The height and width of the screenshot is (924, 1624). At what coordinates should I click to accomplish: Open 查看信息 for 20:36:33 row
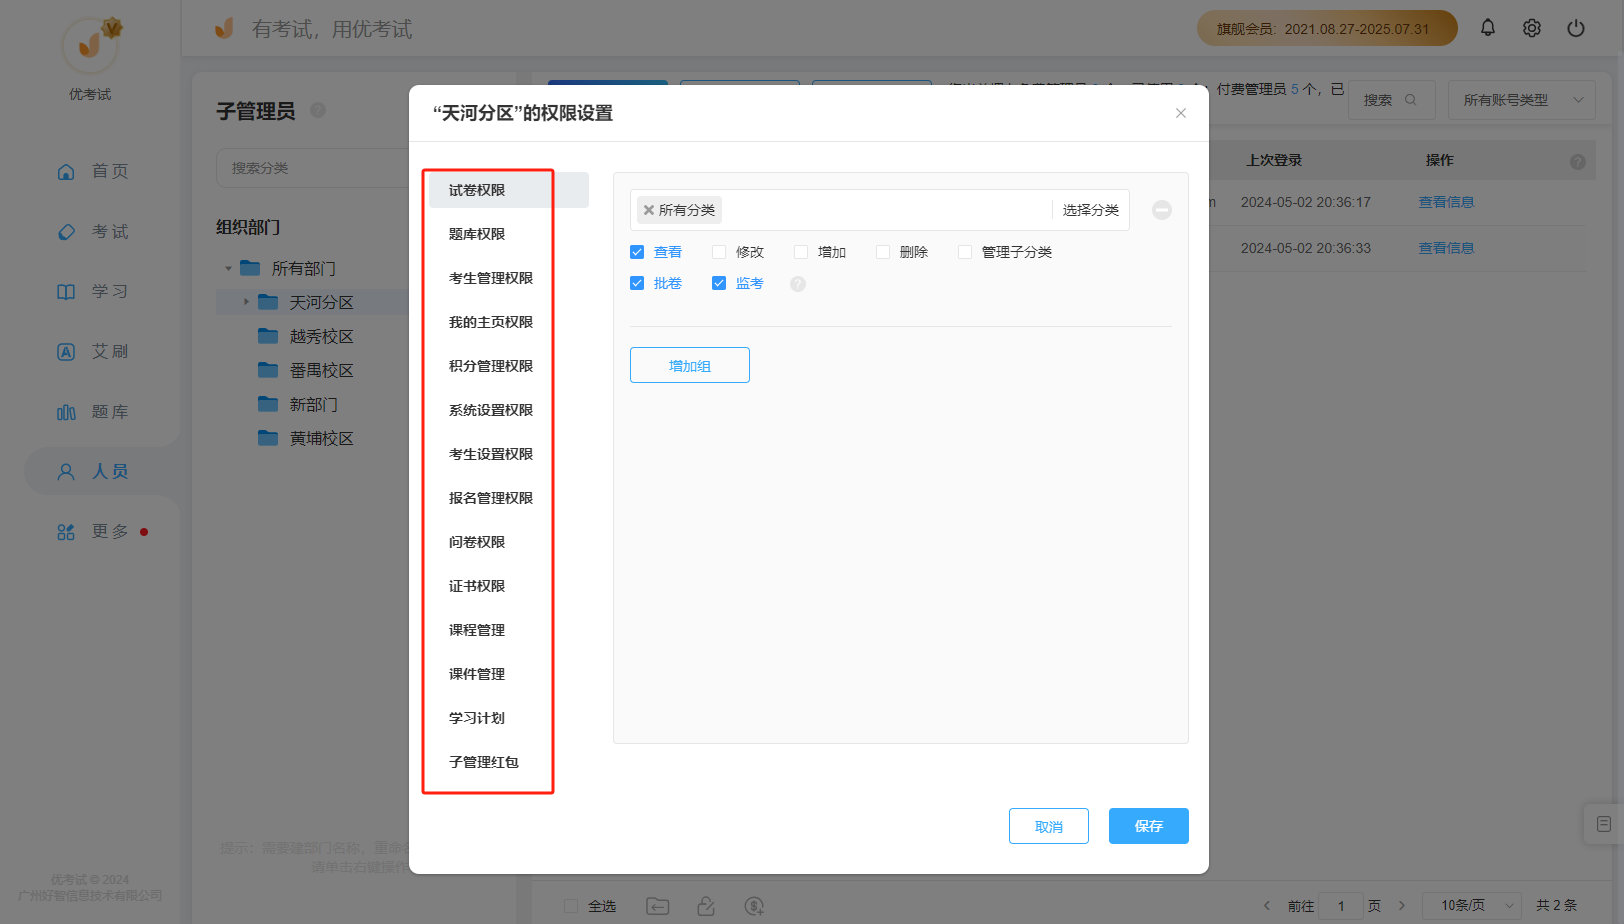click(x=1446, y=248)
